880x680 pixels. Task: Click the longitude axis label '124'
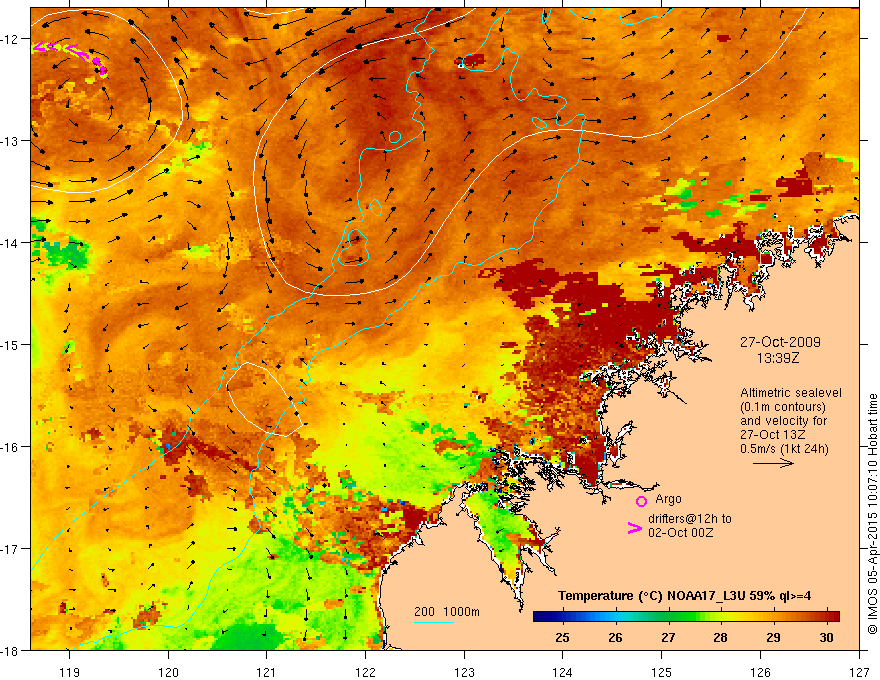tap(563, 672)
